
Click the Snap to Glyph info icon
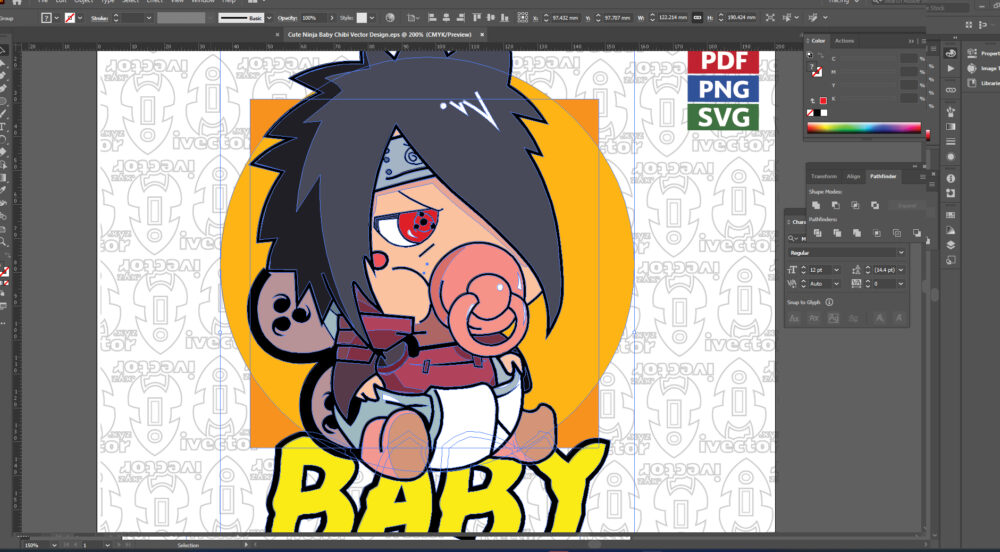pos(829,302)
